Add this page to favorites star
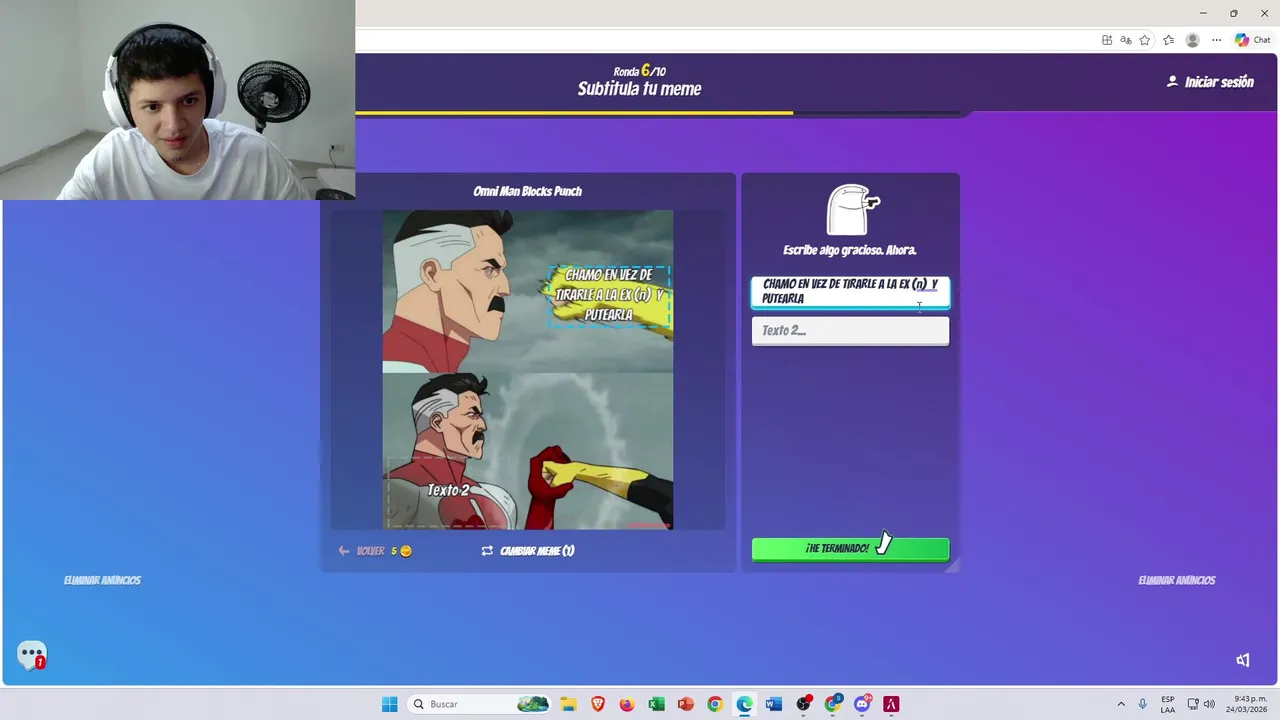Image resolution: width=1280 pixels, height=720 pixels. tap(1145, 40)
